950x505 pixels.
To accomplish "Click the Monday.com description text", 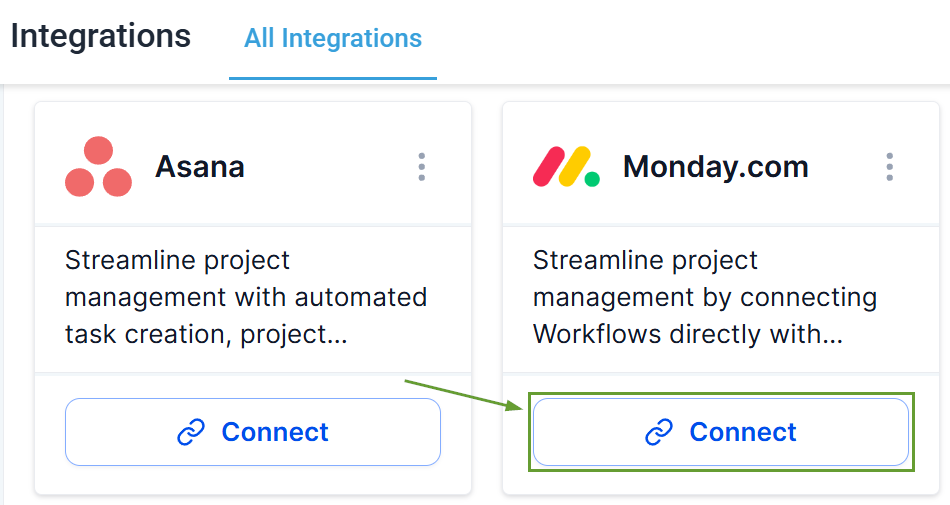I will coord(704,298).
